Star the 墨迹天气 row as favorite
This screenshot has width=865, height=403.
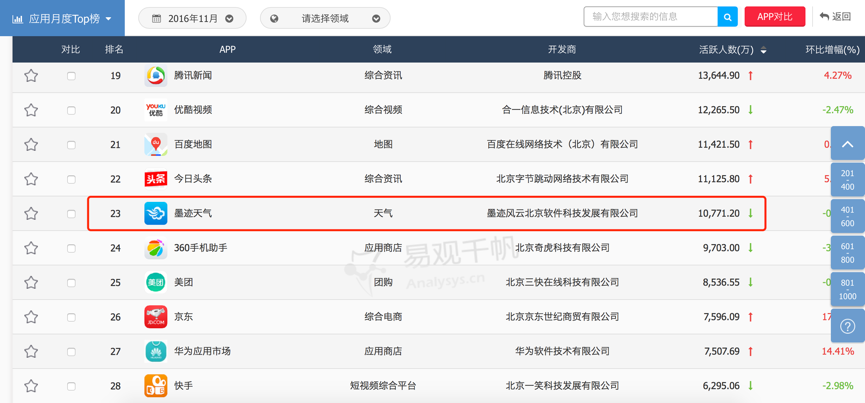pos(31,213)
